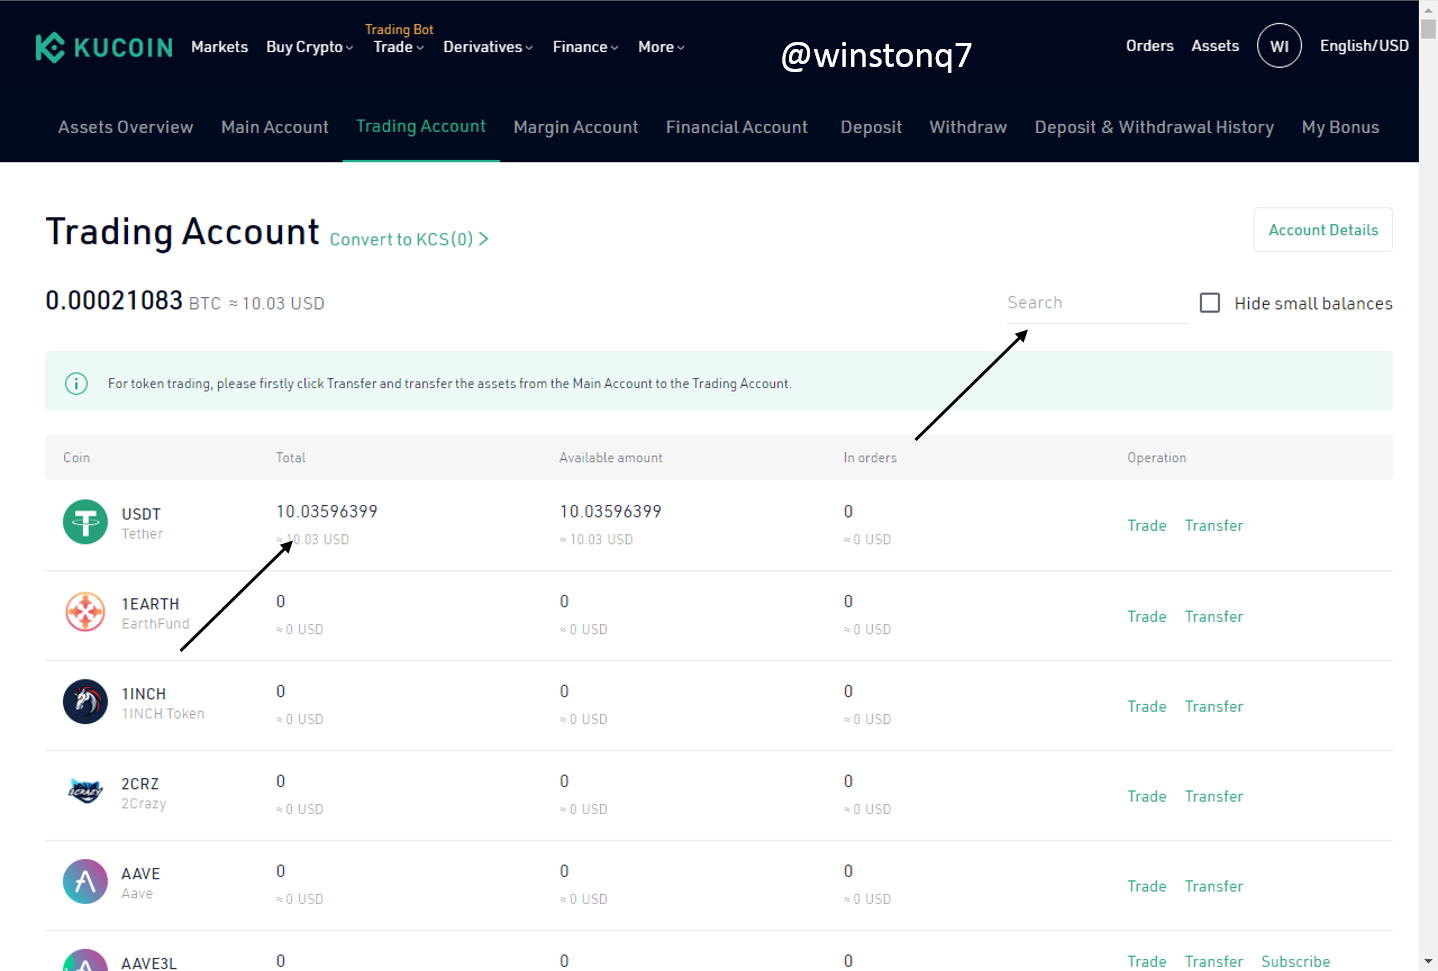The width and height of the screenshot is (1438, 971).
Task: Open the Assets menu
Action: [1215, 46]
